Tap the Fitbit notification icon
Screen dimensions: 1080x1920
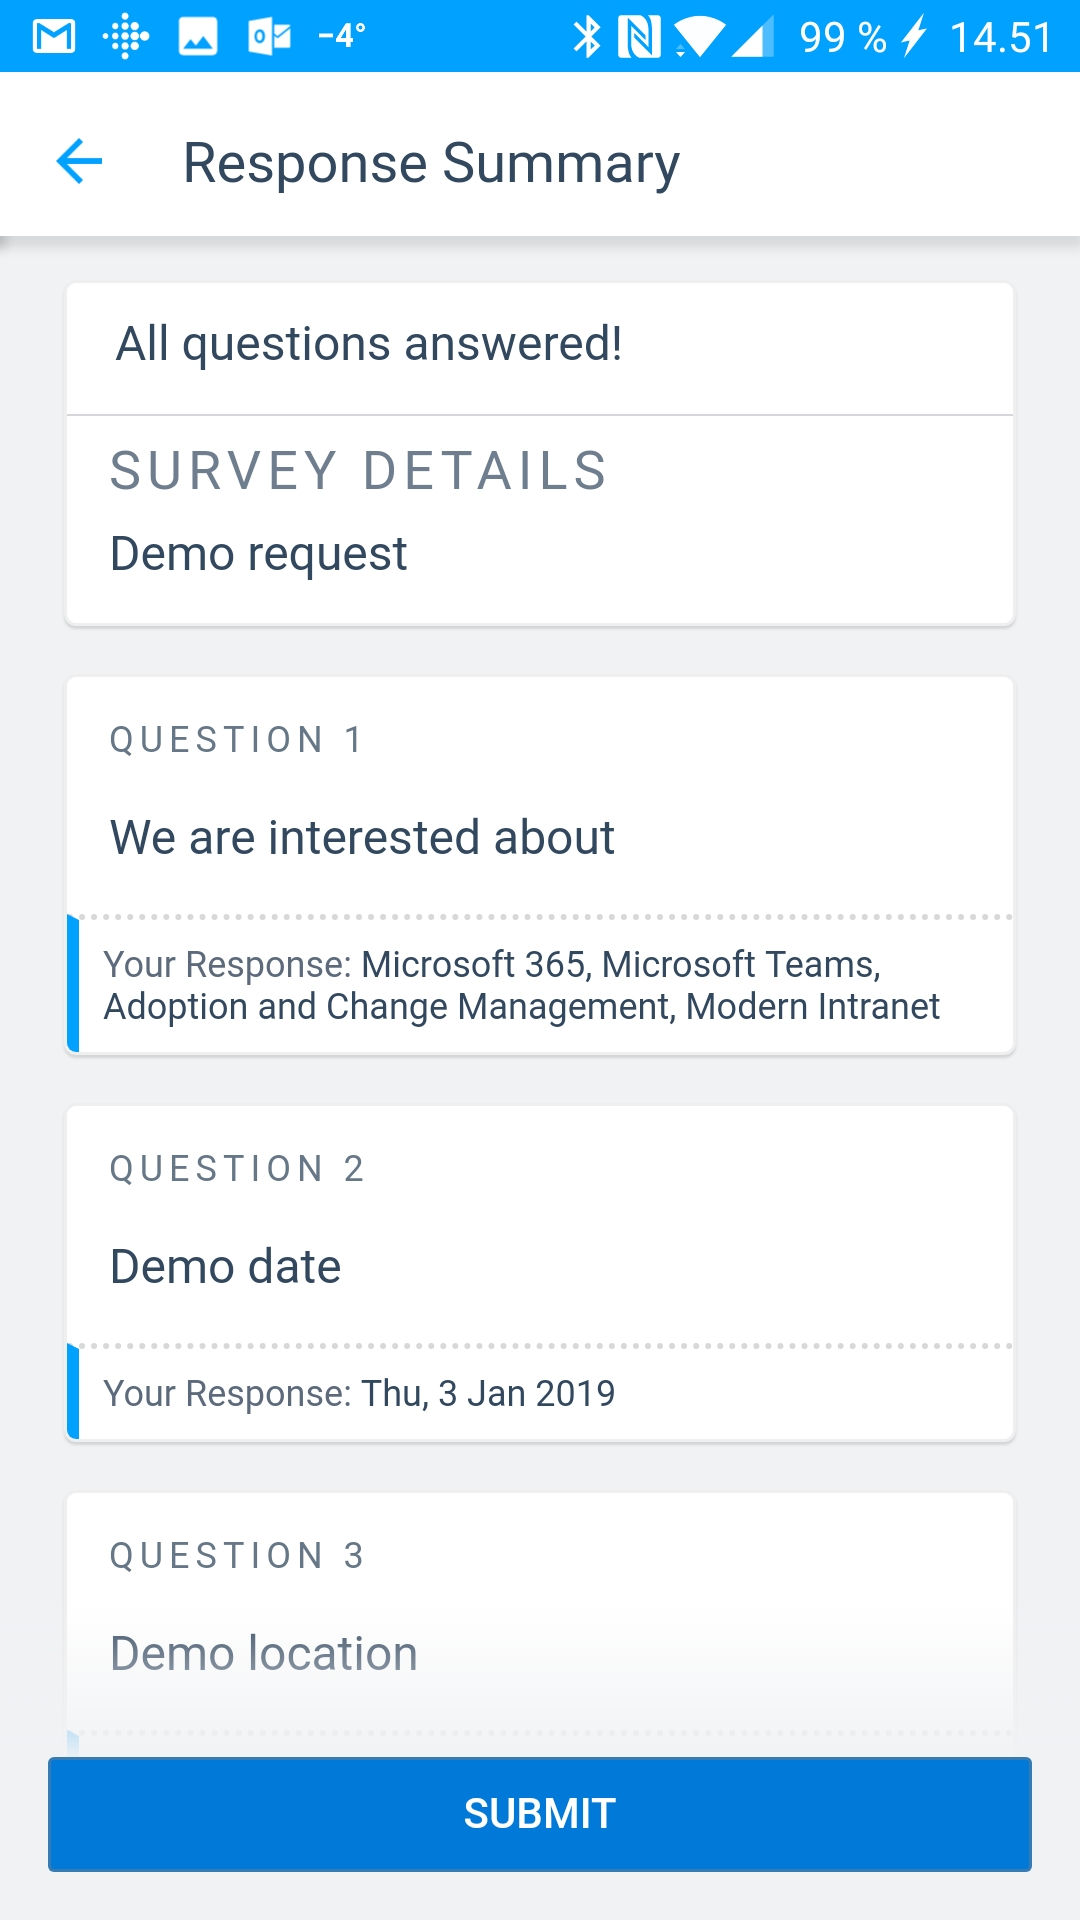[126, 37]
